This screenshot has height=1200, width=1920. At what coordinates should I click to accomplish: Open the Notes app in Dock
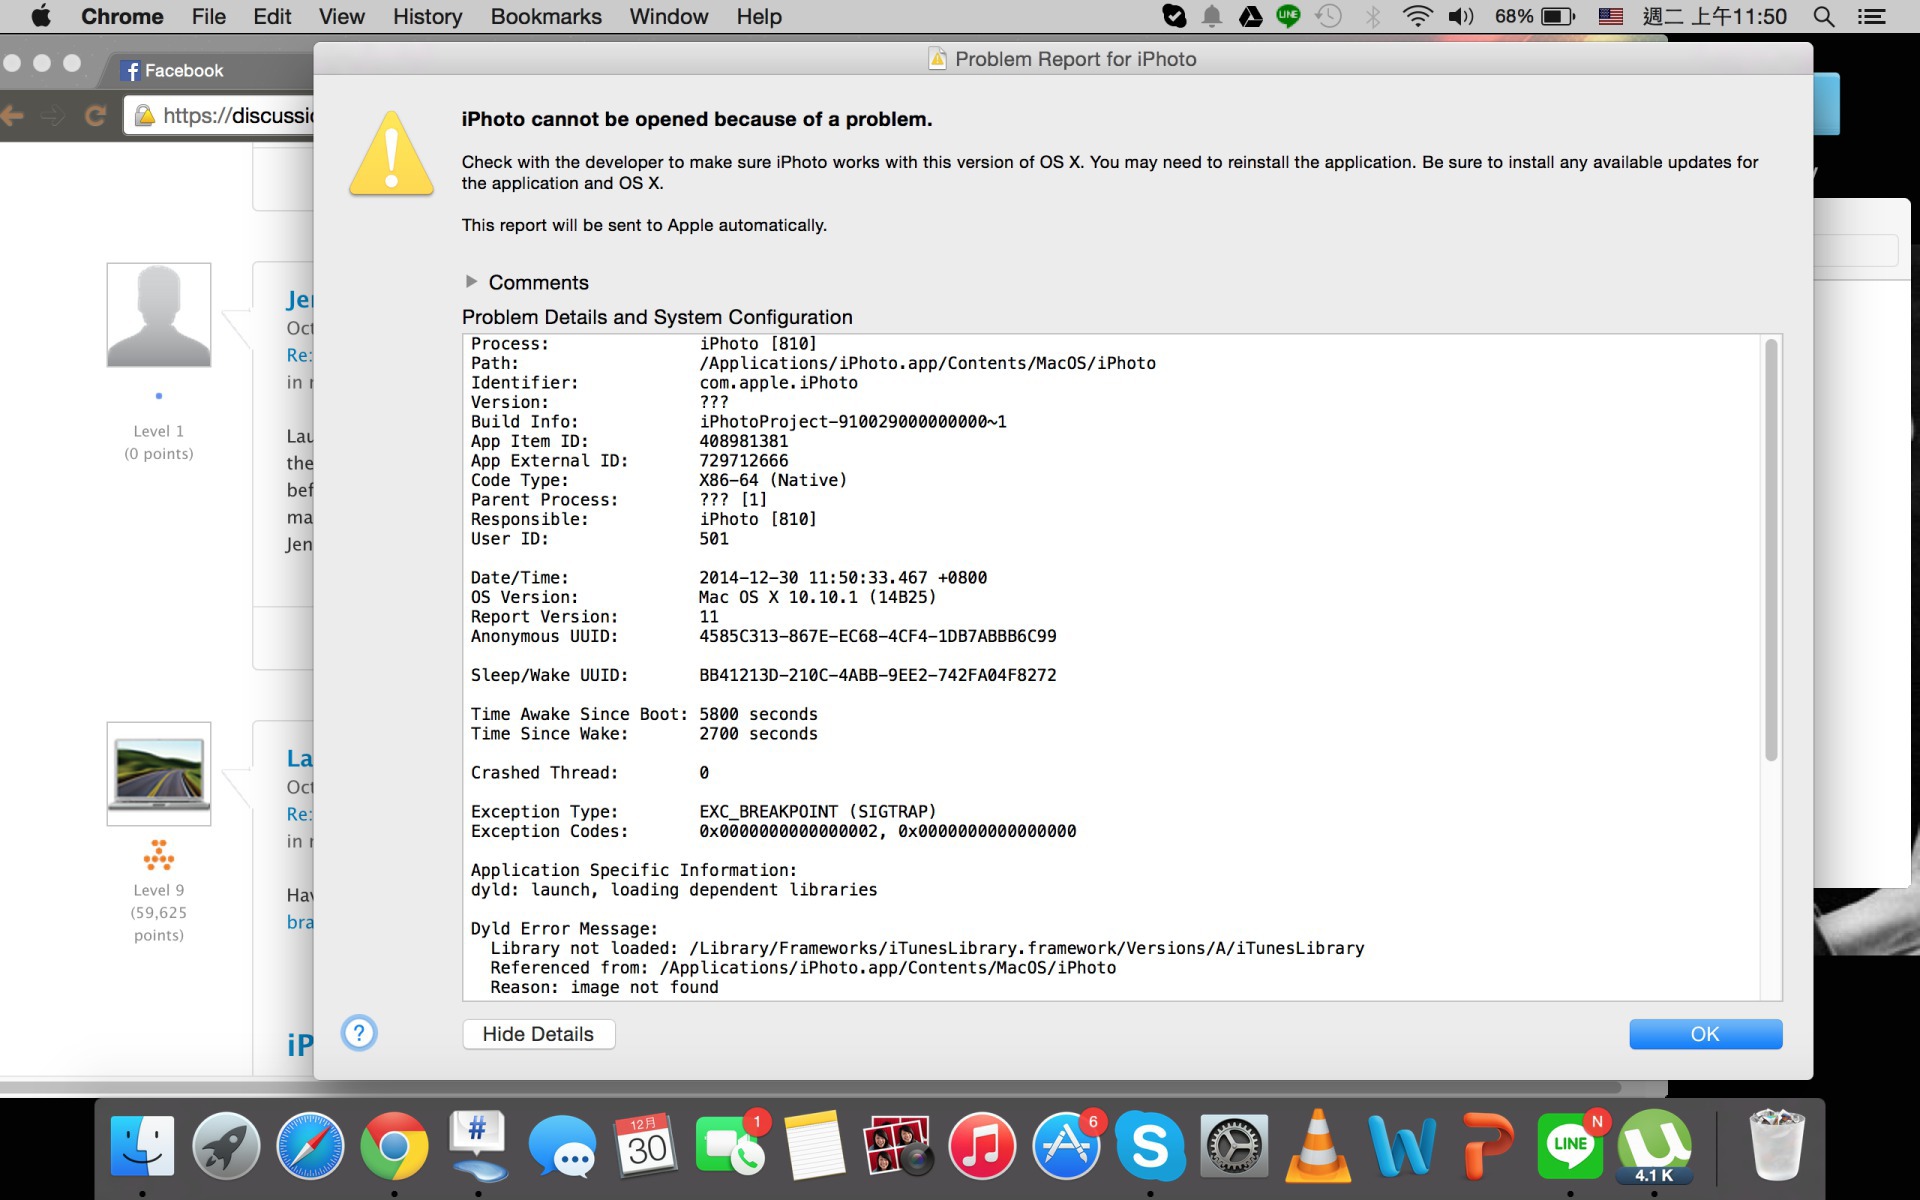click(814, 1146)
